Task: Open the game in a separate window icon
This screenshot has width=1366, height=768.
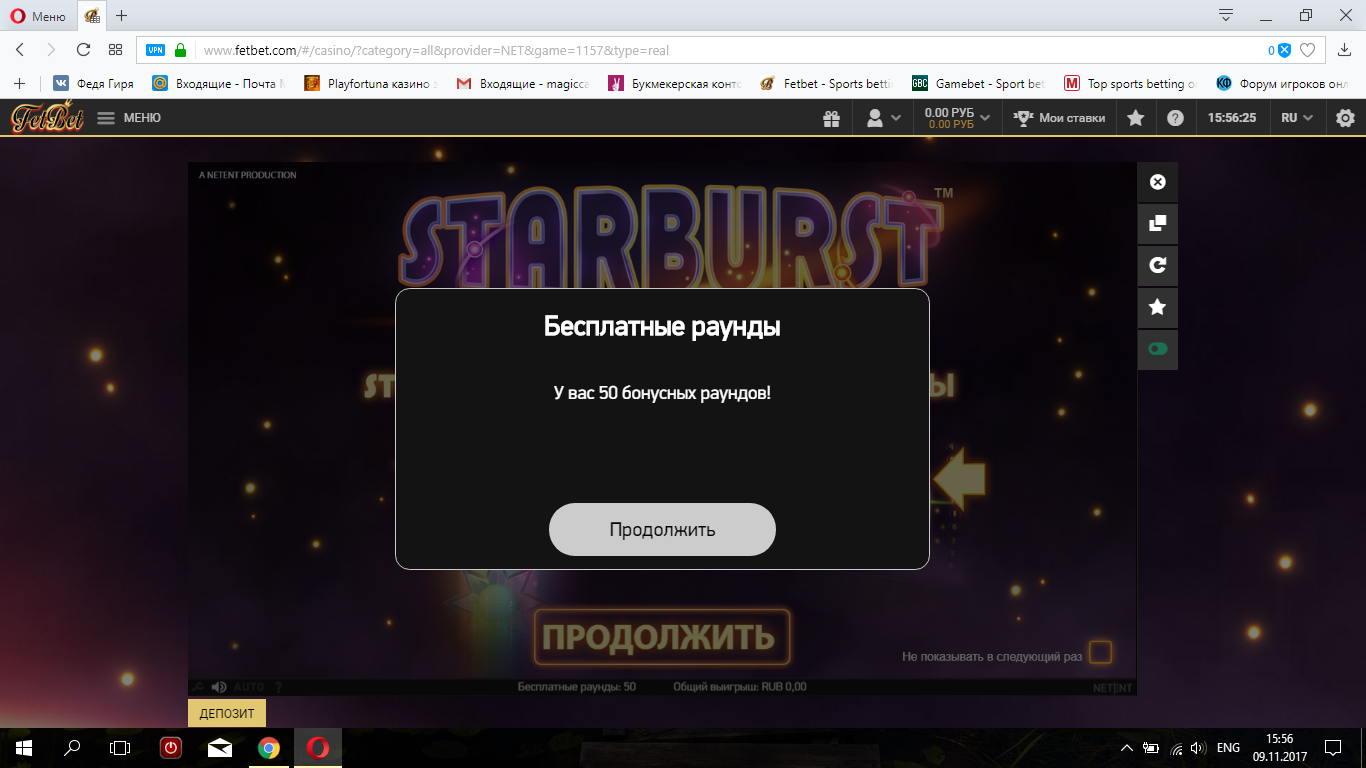Action: coord(1158,224)
